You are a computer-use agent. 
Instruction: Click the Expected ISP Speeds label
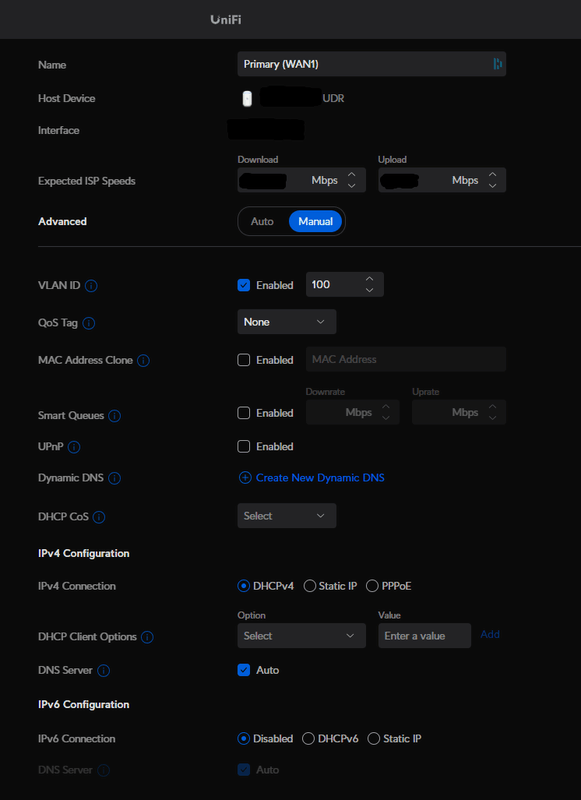point(87,181)
